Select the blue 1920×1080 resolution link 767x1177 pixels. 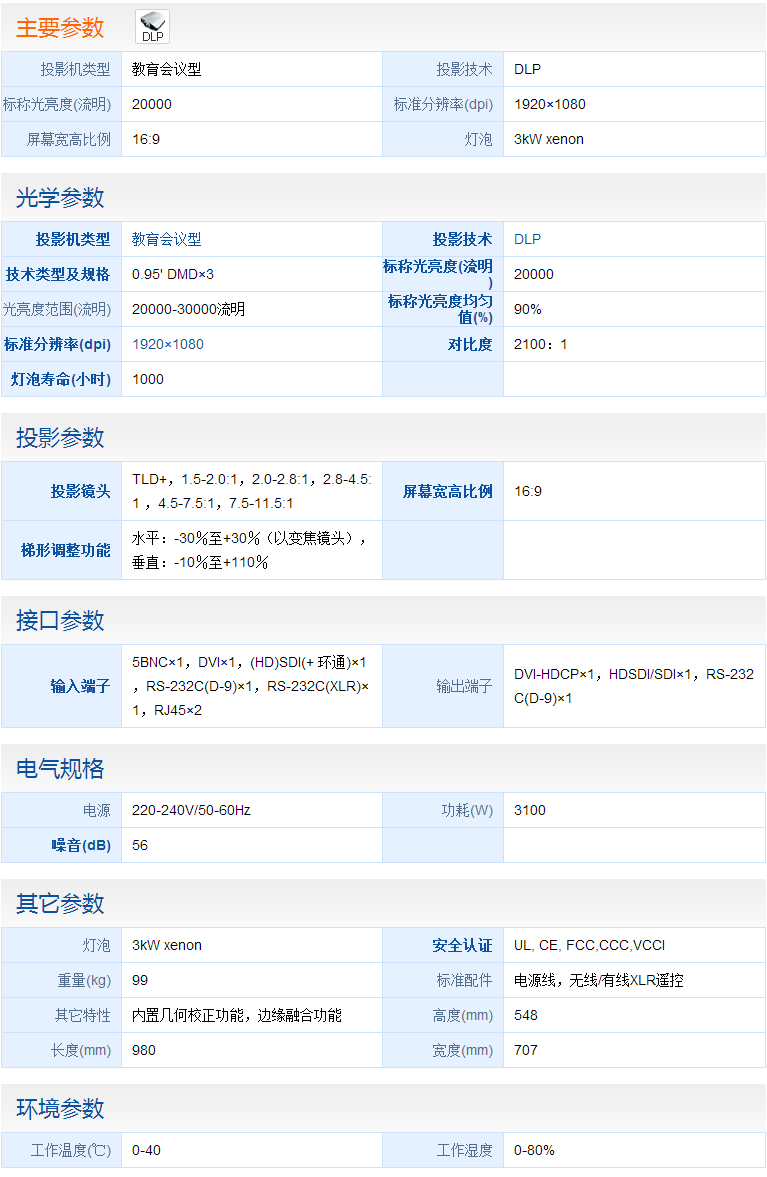pos(167,344)
